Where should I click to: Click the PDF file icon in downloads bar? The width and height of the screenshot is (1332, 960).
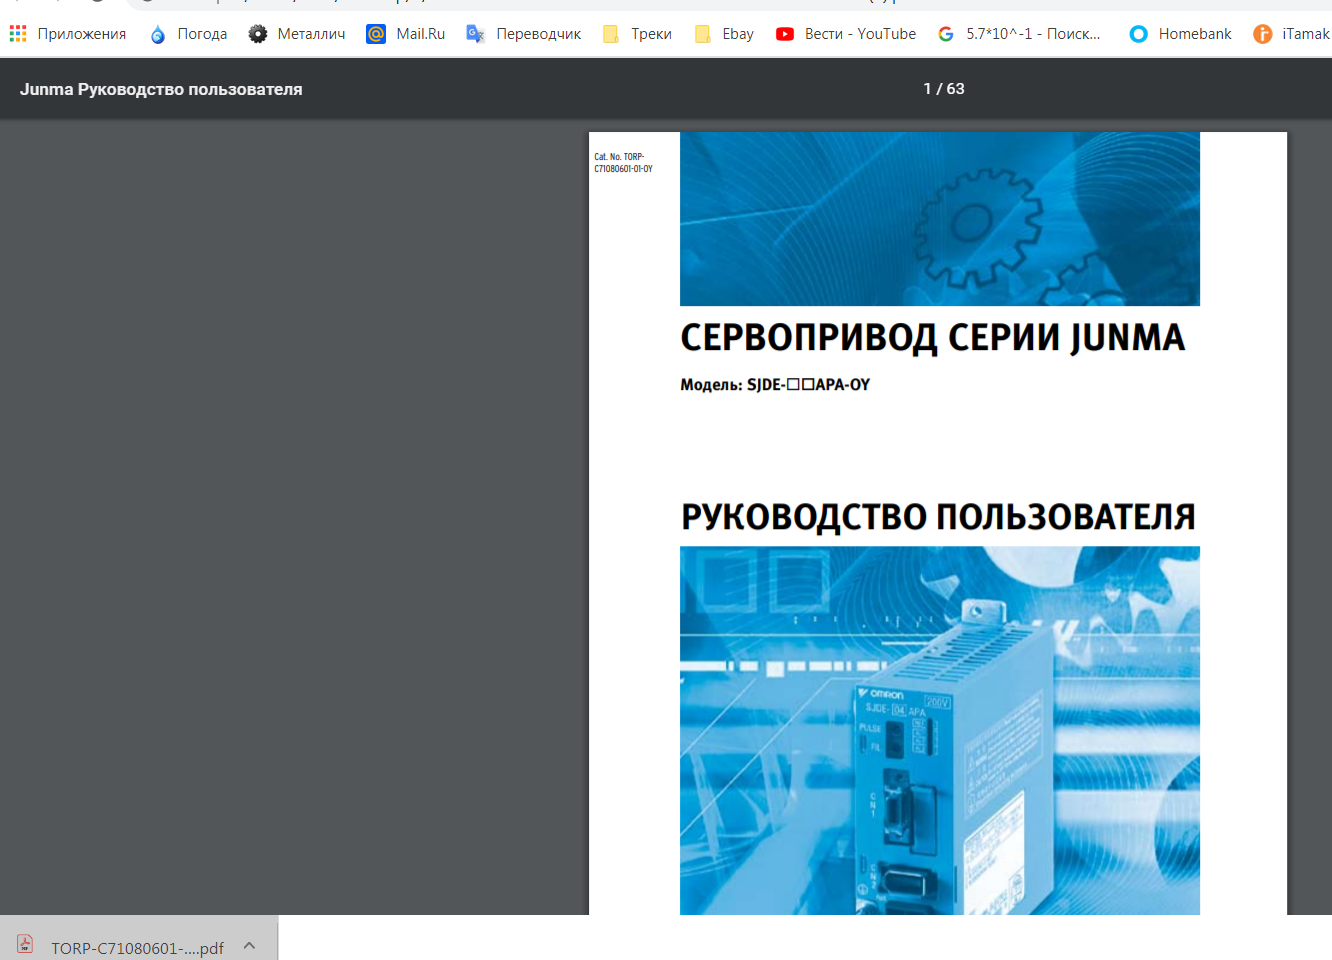click(25, 944)
